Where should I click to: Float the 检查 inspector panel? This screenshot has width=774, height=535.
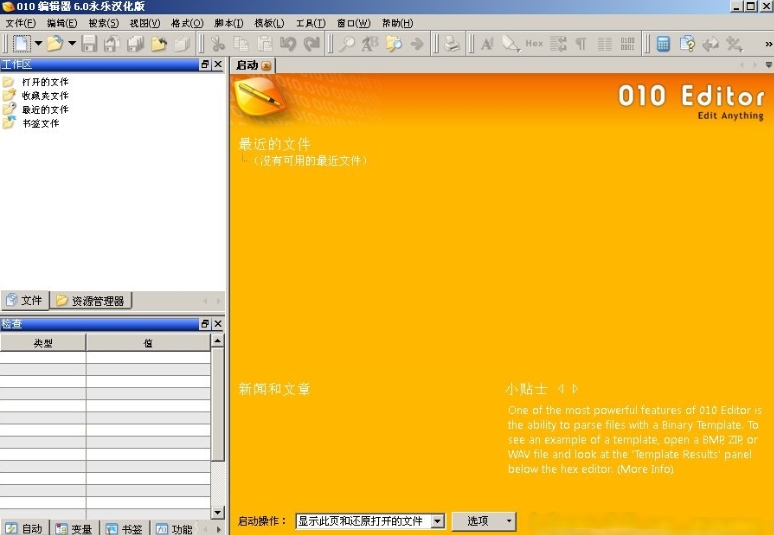[x=205, y=324]
